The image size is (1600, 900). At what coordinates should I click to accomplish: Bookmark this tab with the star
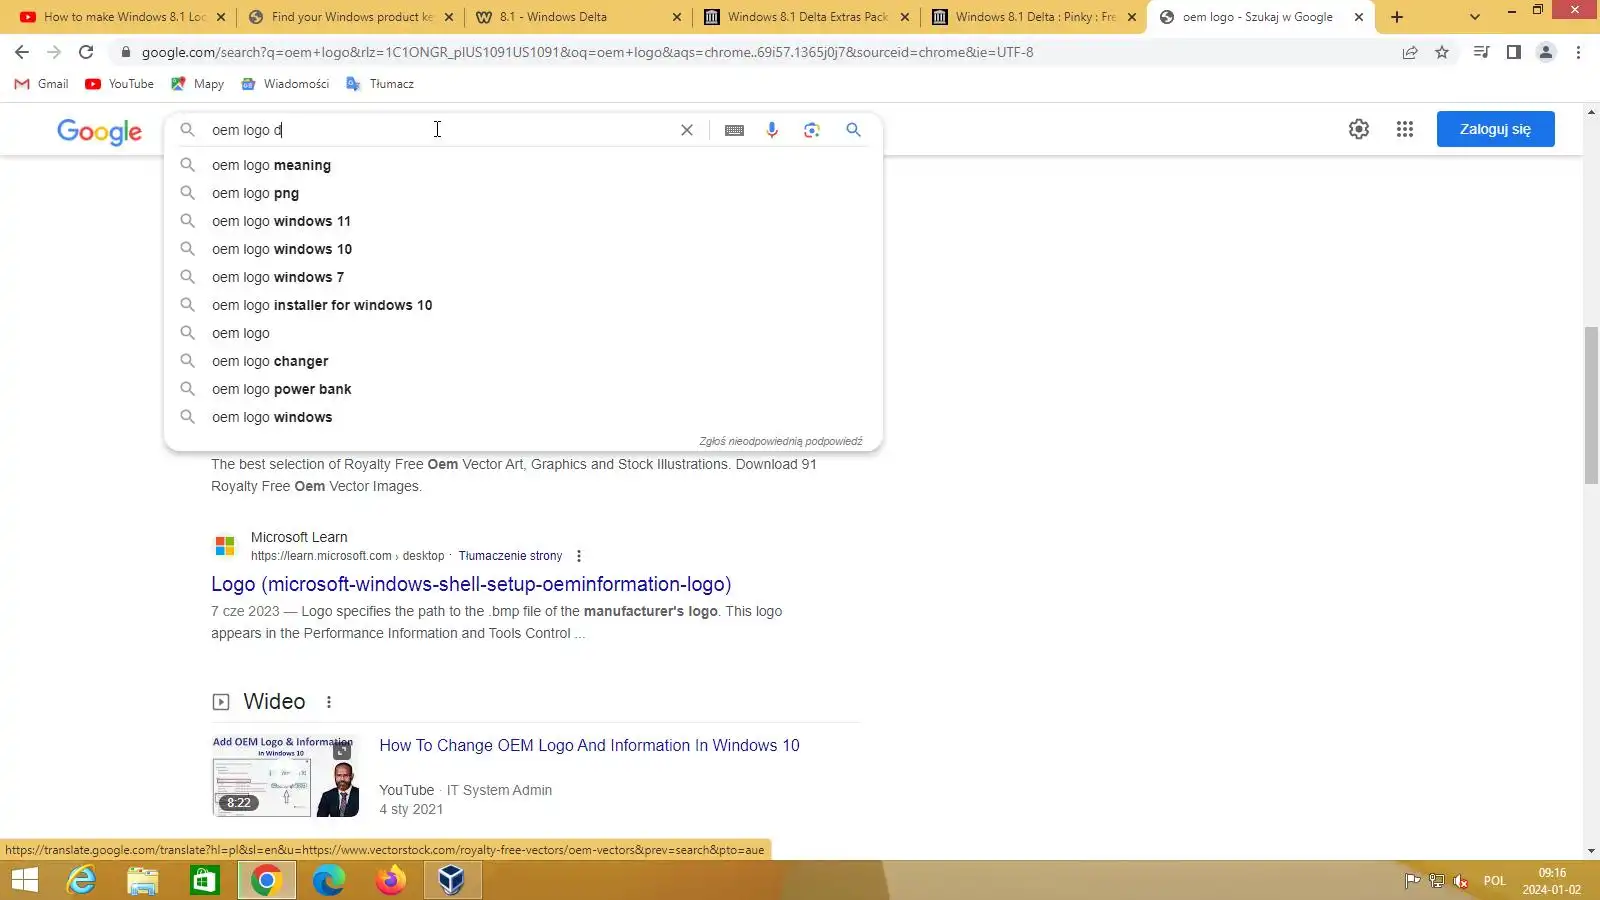click(x=1442, y=52)
